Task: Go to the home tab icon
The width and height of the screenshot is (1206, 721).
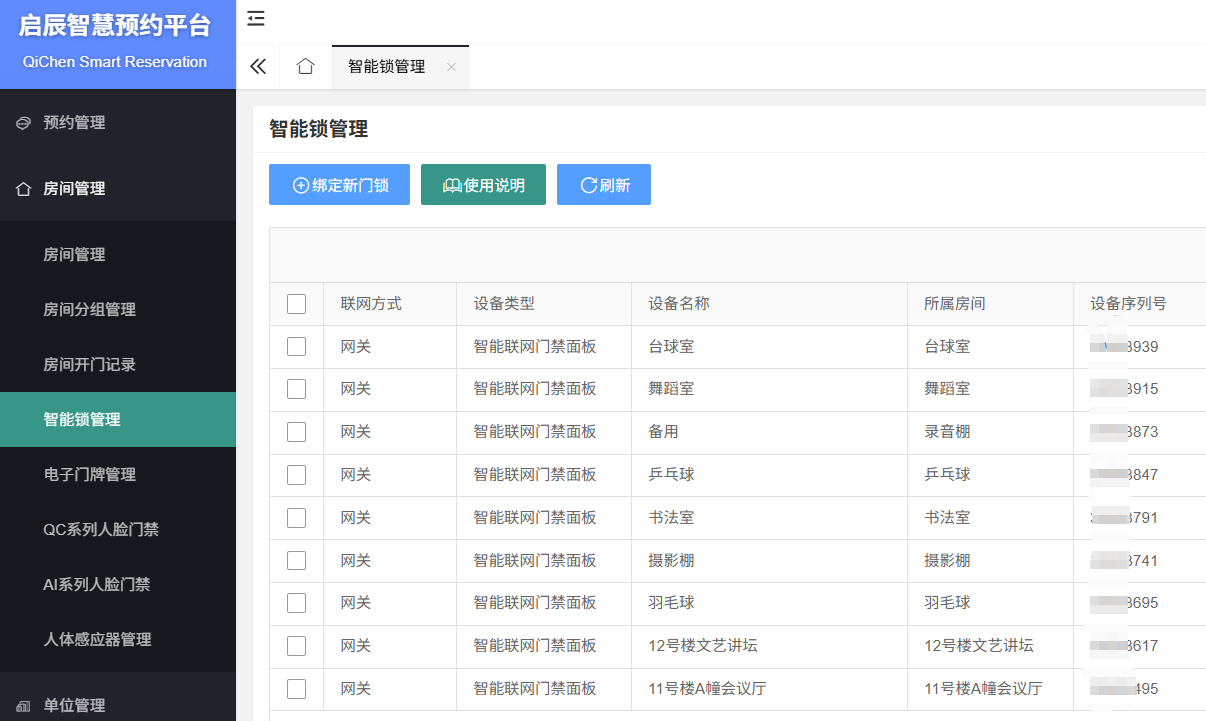Action: [306, 67]
